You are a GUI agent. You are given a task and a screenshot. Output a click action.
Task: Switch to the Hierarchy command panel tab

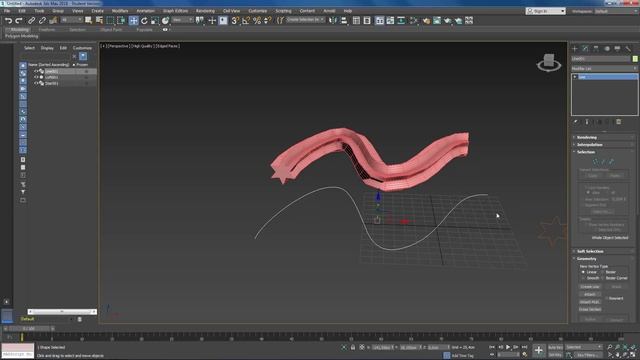pyautogui.click(x=596, y=49)
